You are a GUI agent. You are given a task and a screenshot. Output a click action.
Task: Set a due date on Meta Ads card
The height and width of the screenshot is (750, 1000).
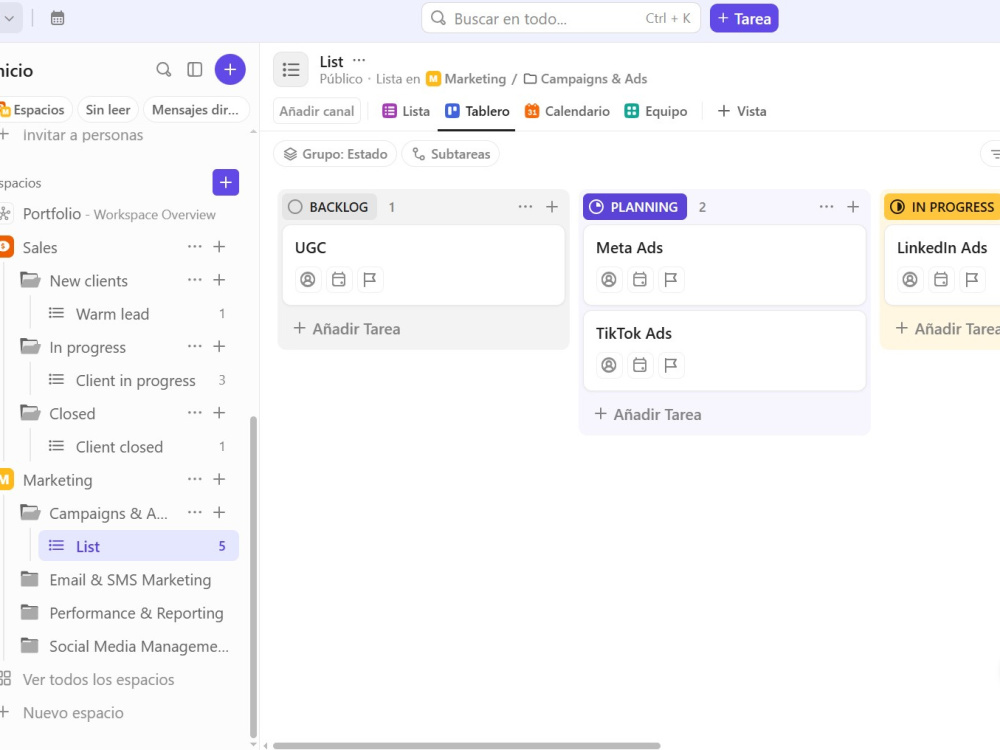click(x=640, y=279)
